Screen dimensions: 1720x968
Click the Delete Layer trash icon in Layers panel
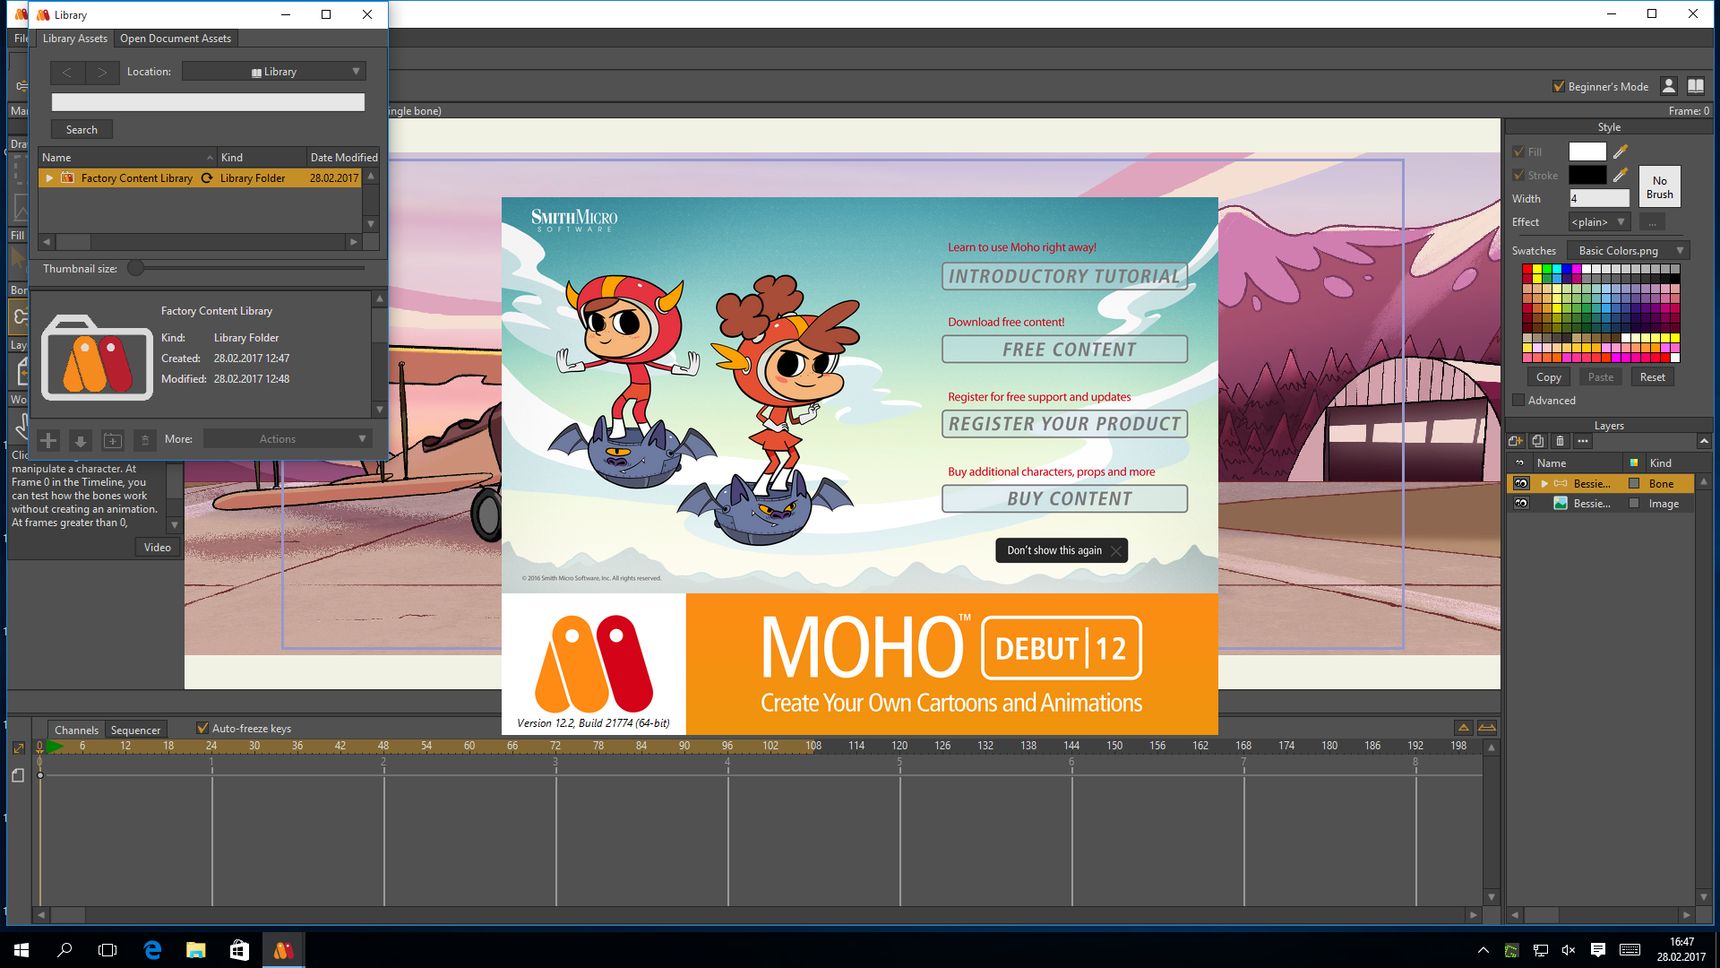(1560, 441)
